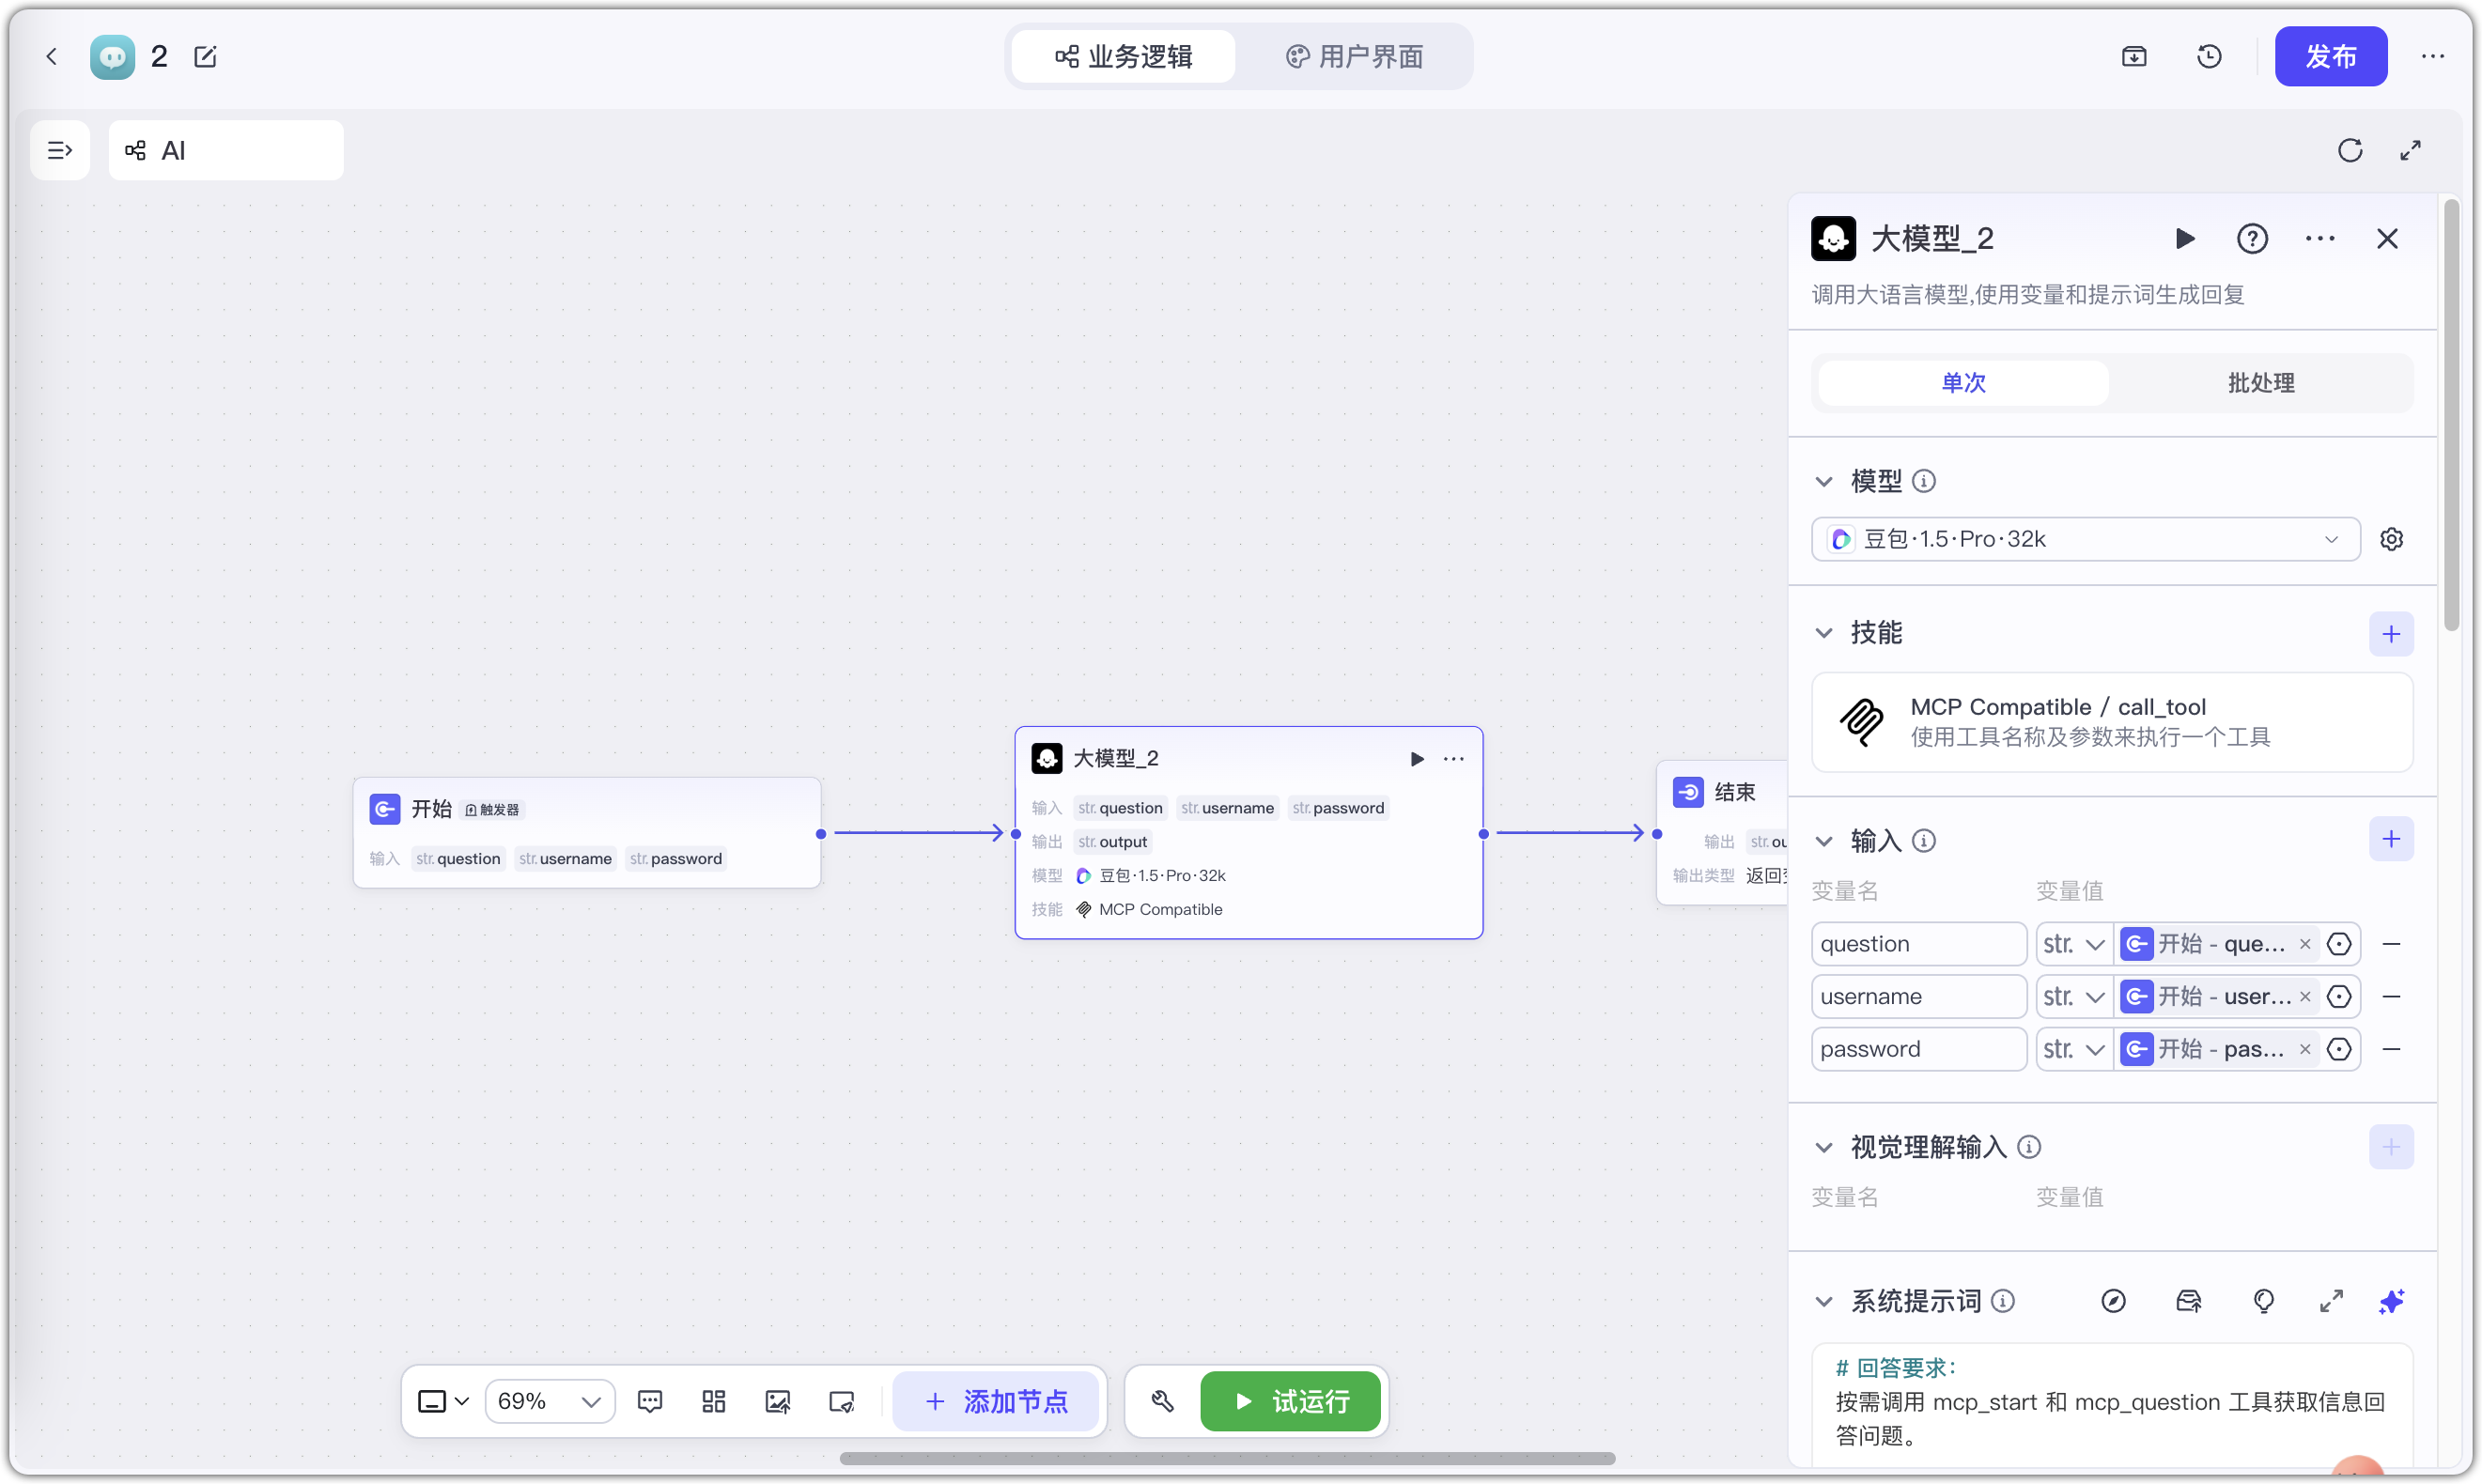Click the export image icon in bottom toolbar
2482x1484 pixels.
pyautogui.click(x=778, y=1401)
